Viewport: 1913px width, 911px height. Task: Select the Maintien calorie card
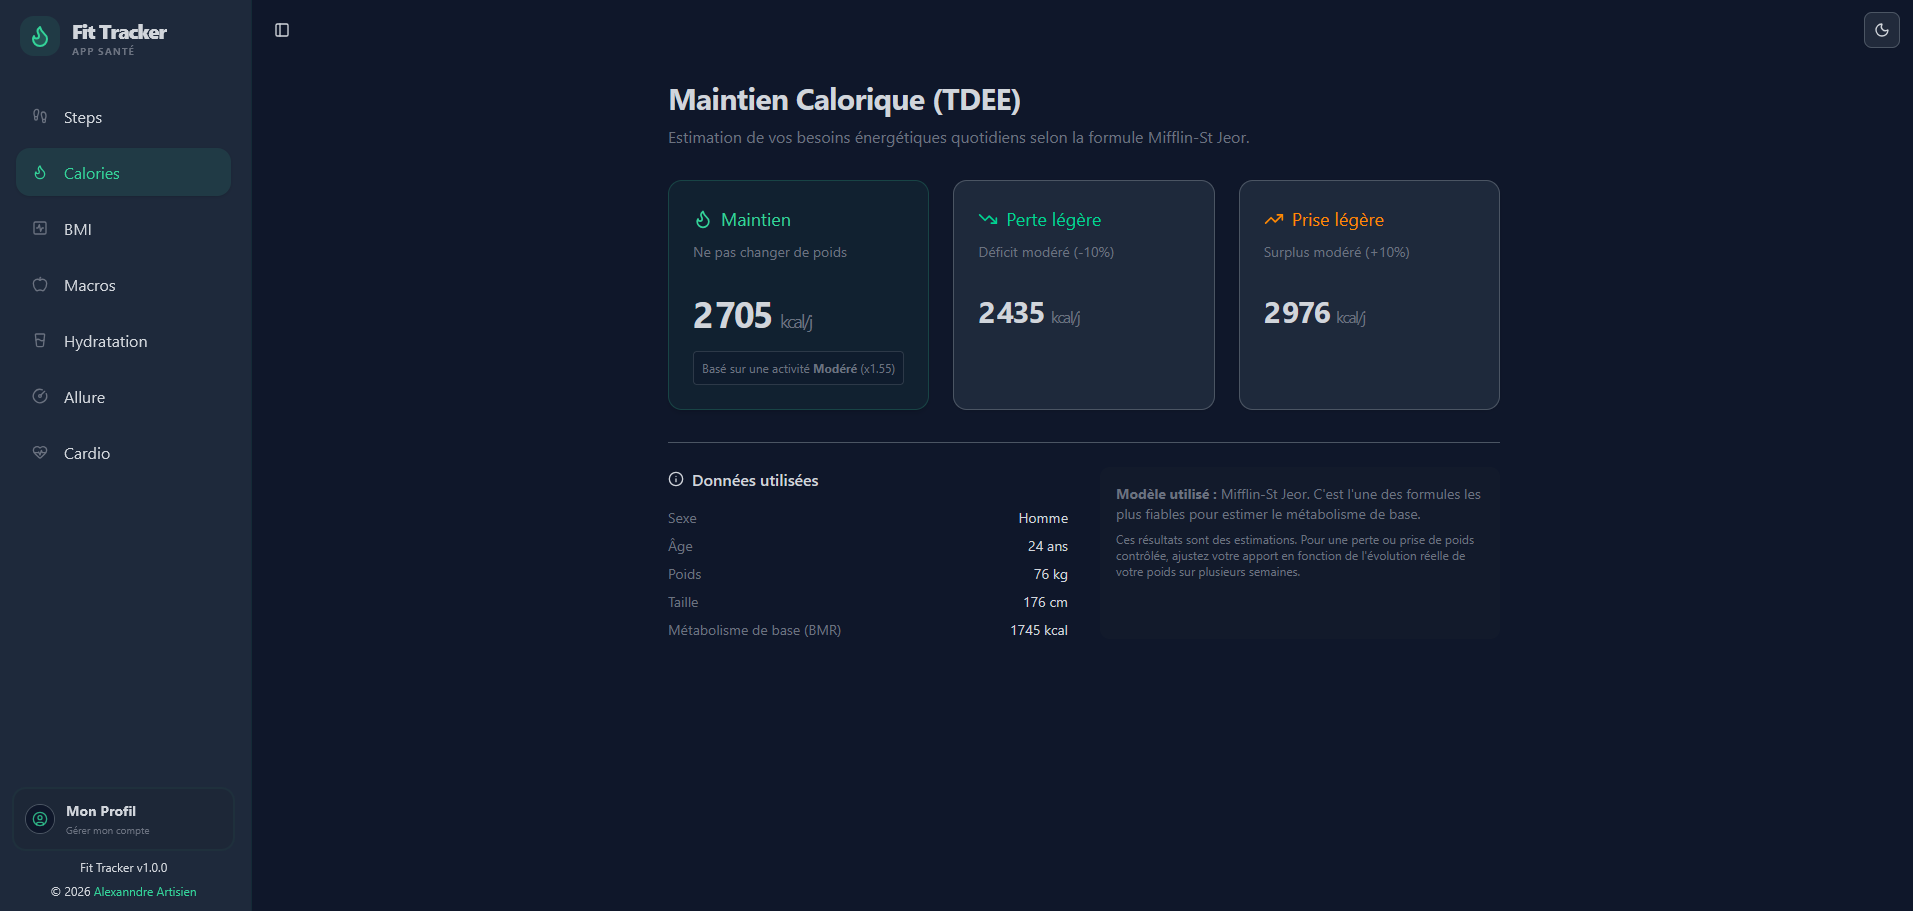pos(798,294)
